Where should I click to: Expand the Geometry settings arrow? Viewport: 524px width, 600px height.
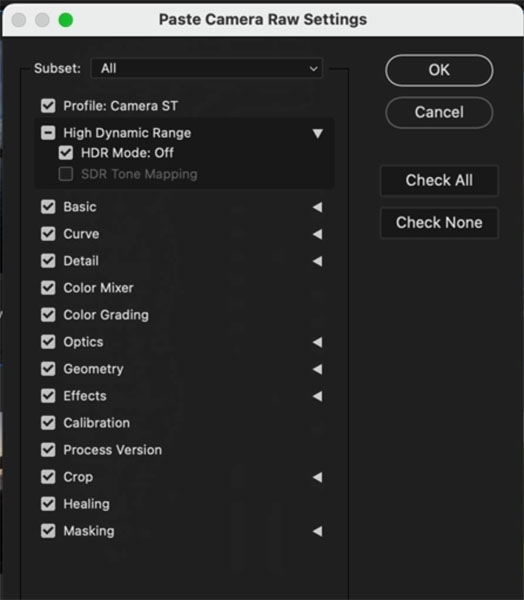(317, 369)
